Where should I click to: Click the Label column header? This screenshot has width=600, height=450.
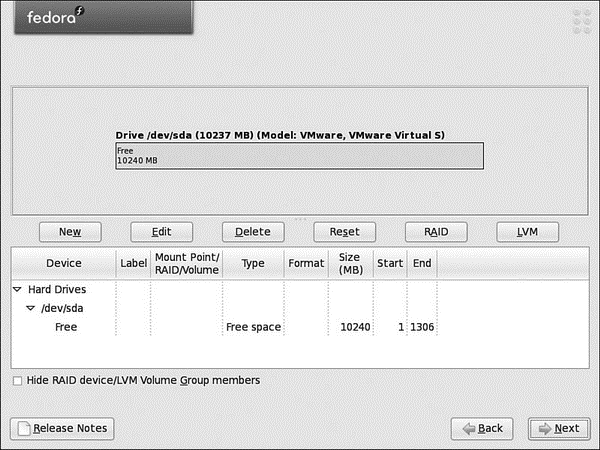(x=134, y=263)
